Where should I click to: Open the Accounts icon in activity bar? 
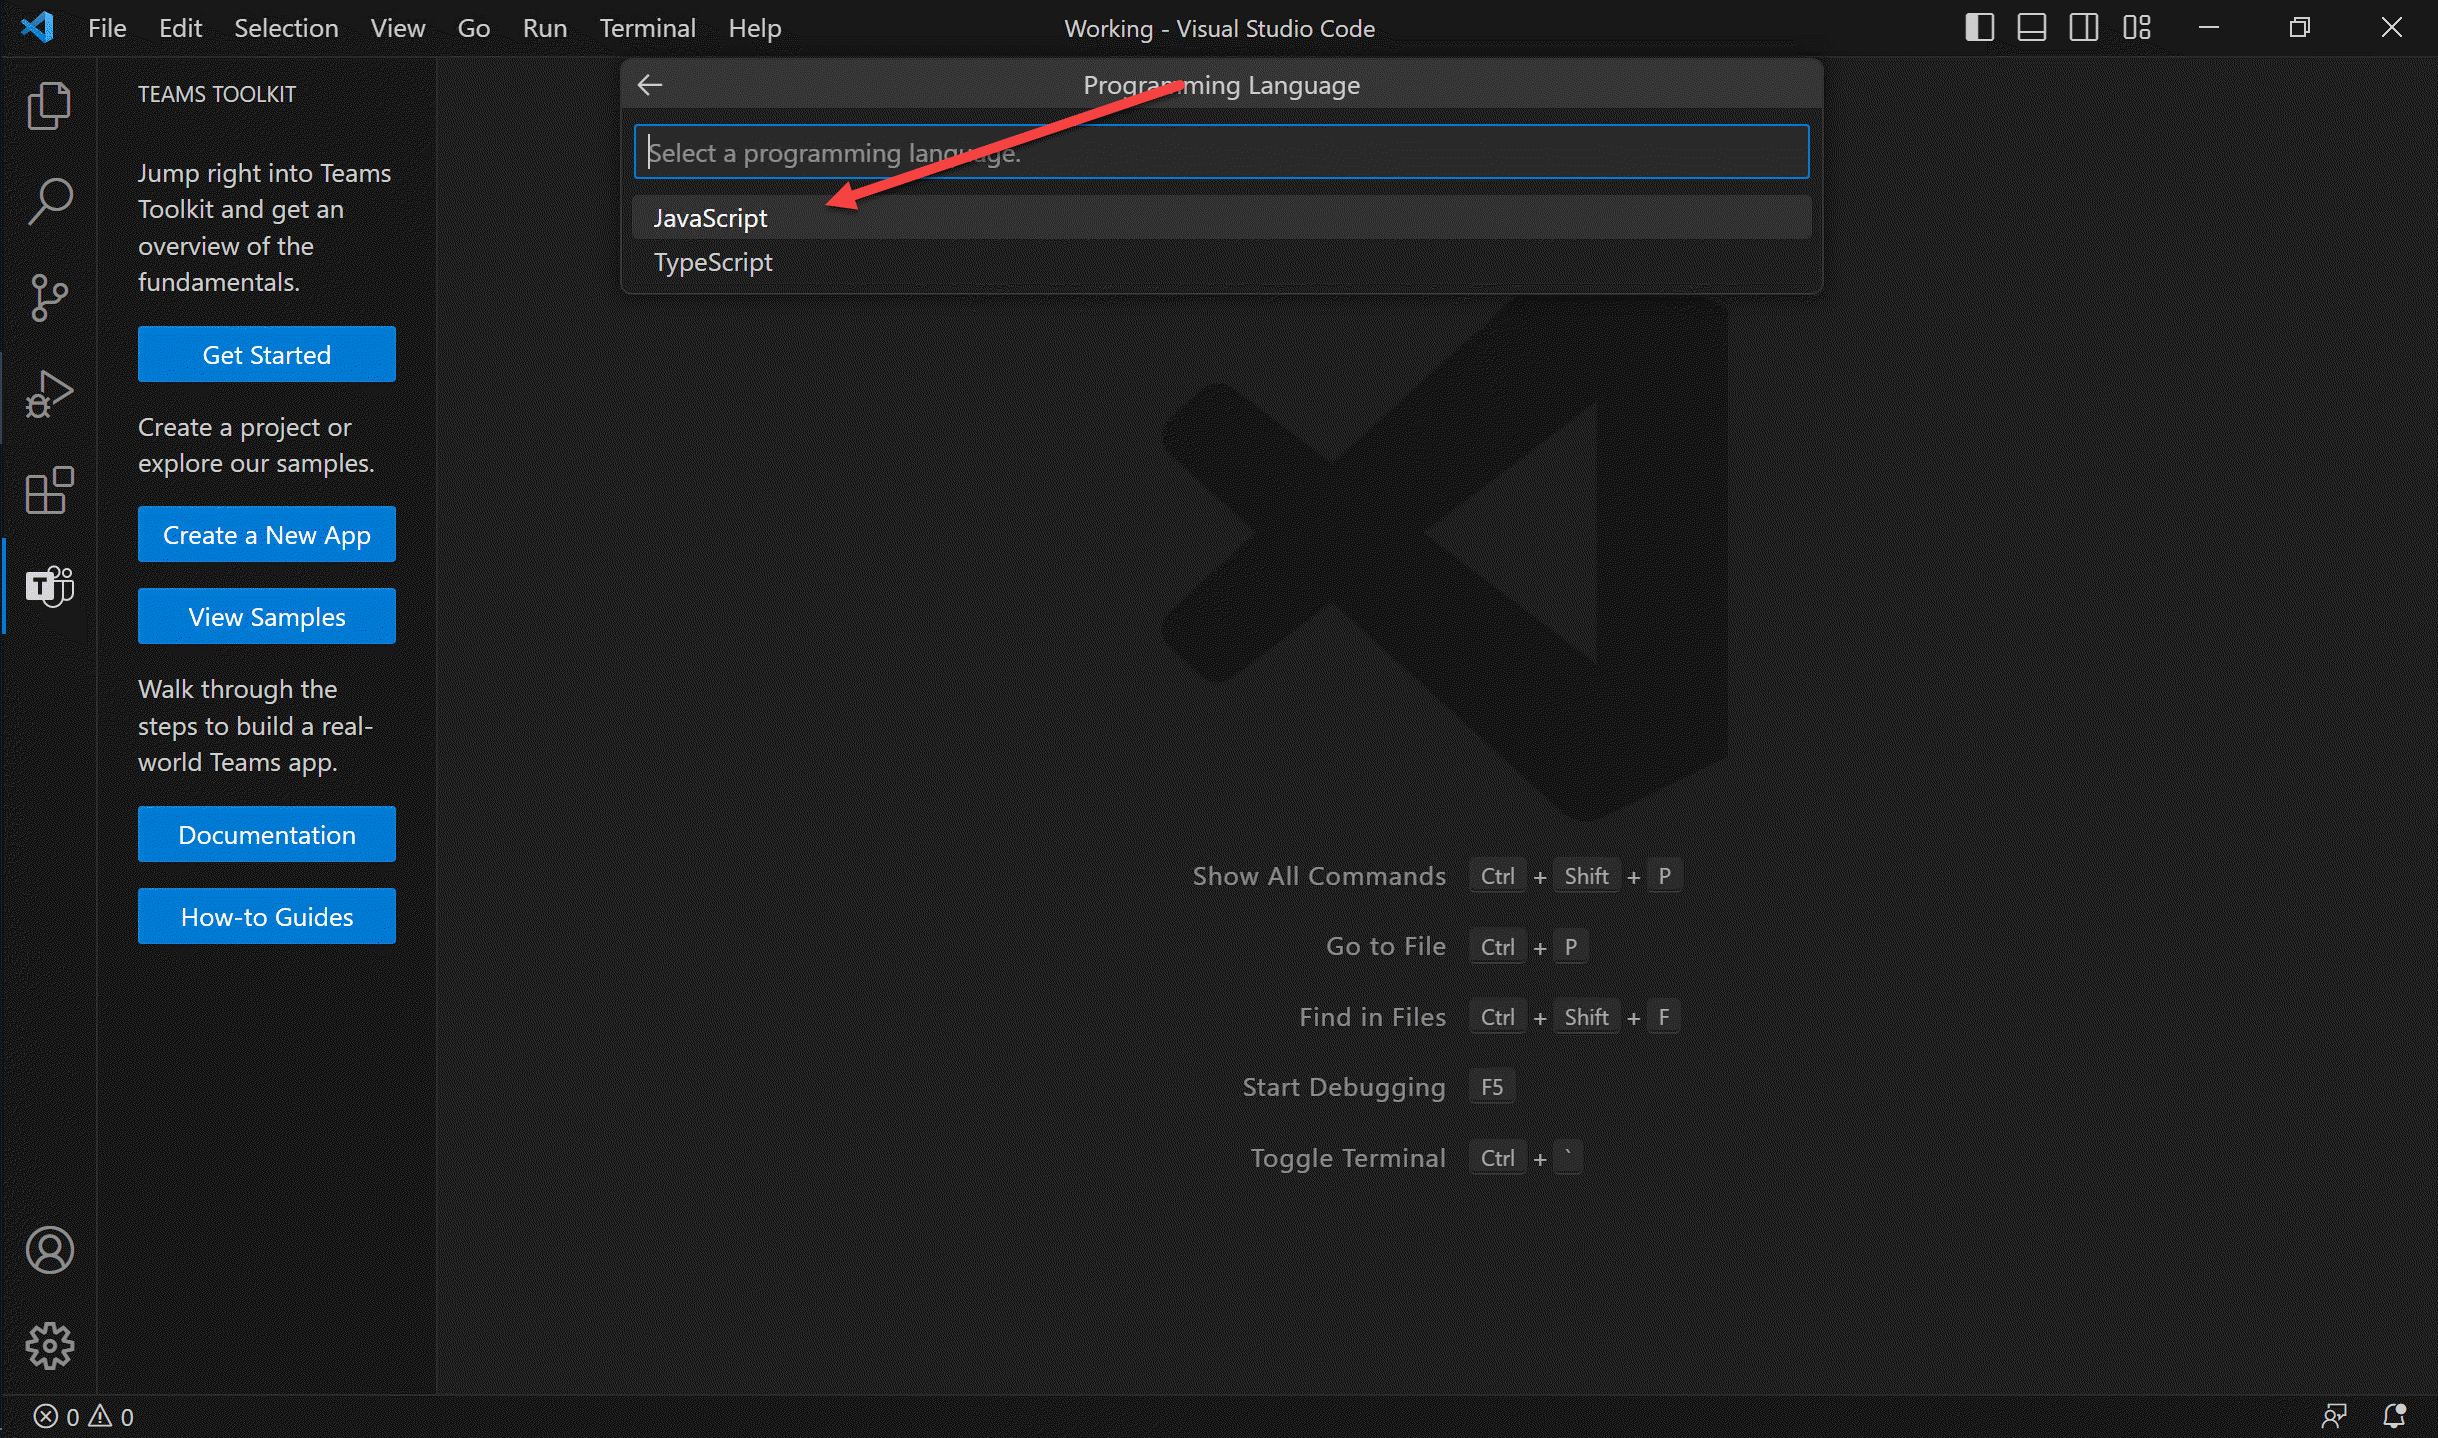click(x=49, y=1250)
